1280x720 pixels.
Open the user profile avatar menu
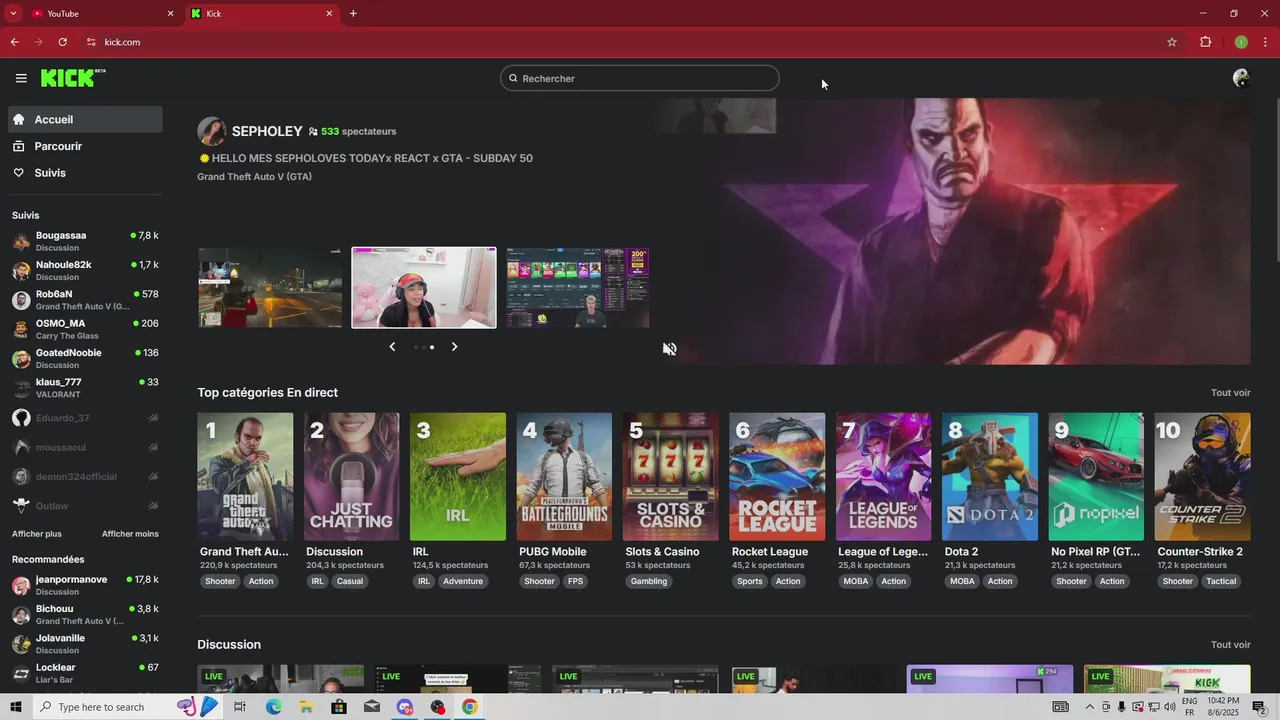(1241, 78)
